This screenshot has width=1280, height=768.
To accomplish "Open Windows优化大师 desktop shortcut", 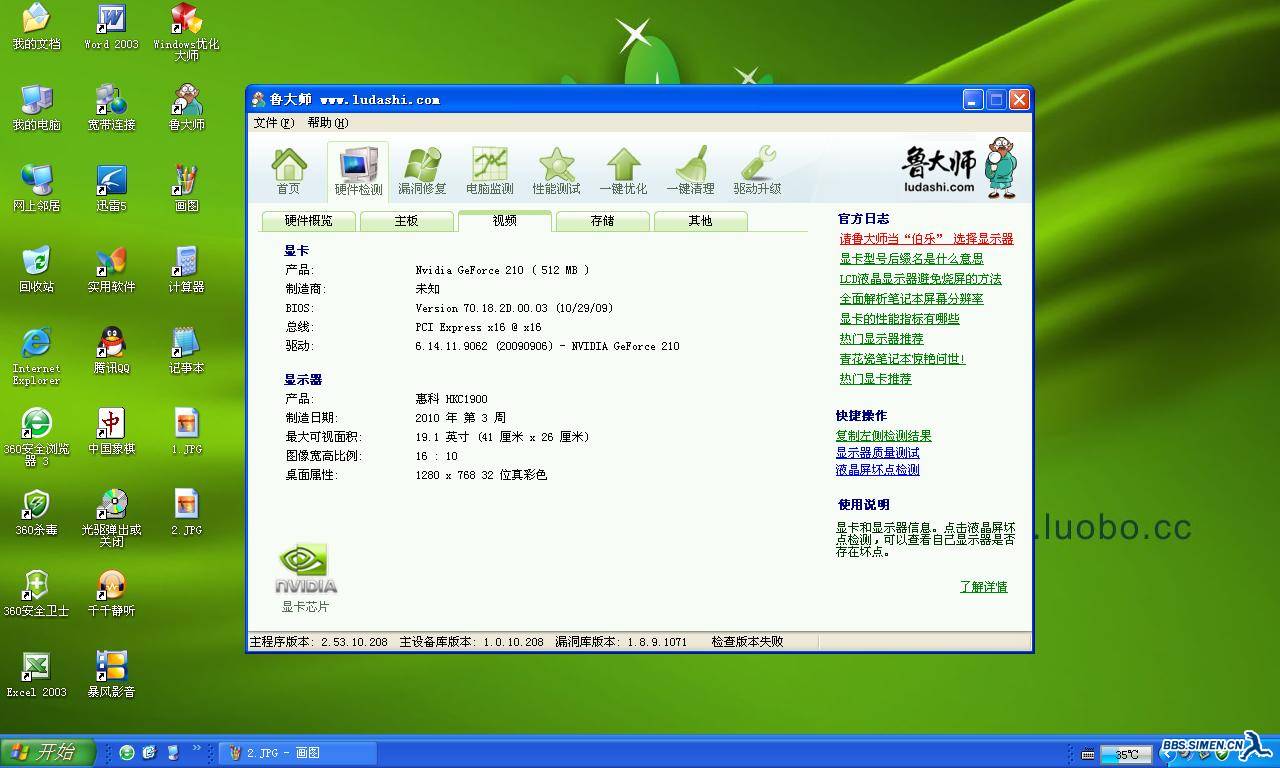I will click(186, 32).
